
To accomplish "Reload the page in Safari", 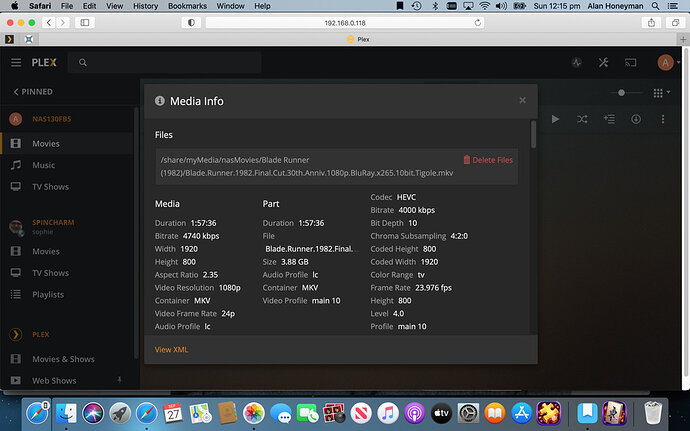I will (x=477, y=23).
